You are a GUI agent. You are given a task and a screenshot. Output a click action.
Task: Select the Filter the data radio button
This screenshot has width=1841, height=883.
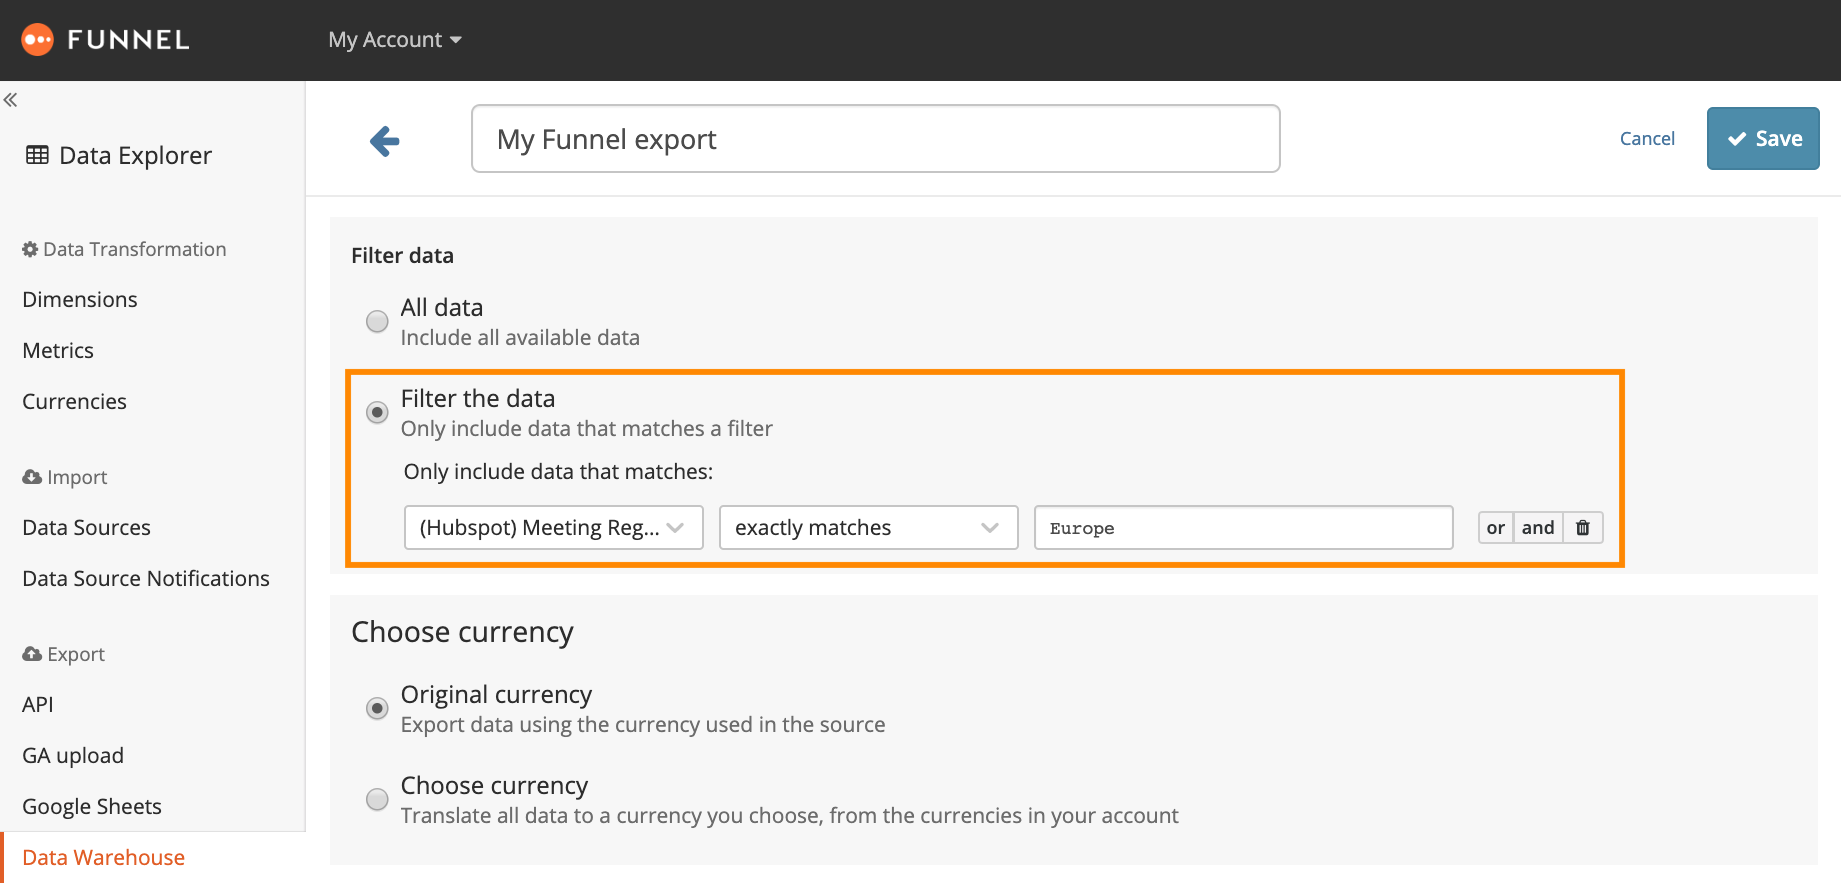coord(377,412)
